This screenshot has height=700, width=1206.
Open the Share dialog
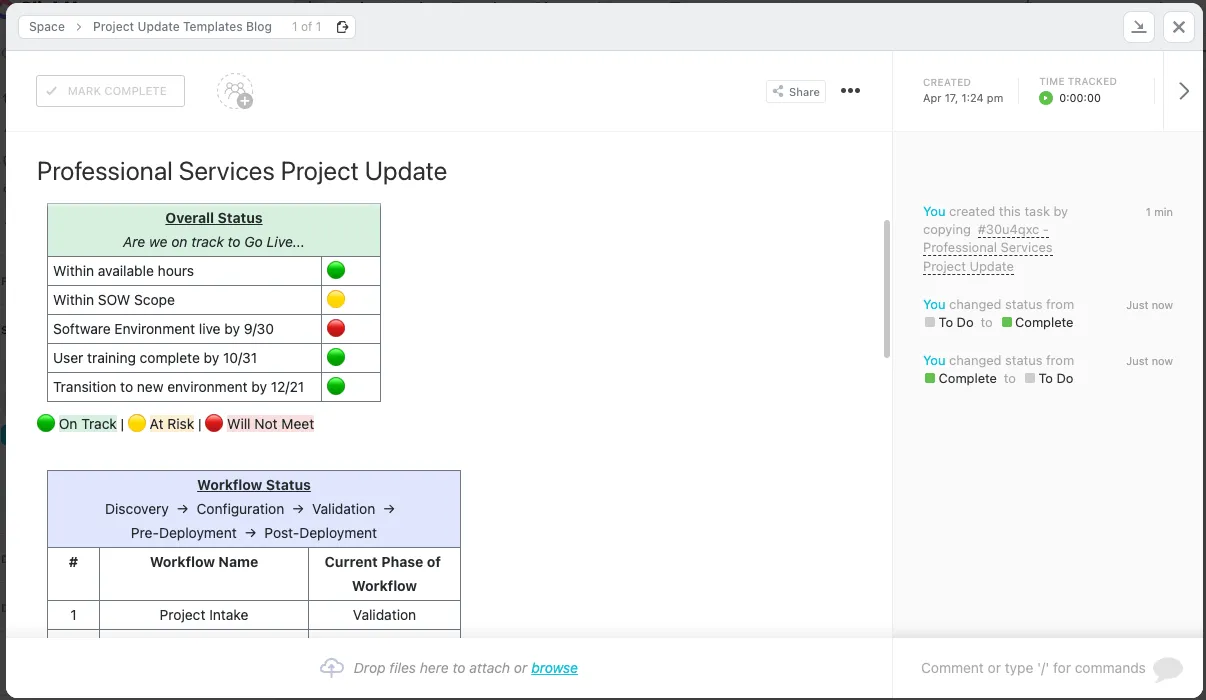coord(796,92)
